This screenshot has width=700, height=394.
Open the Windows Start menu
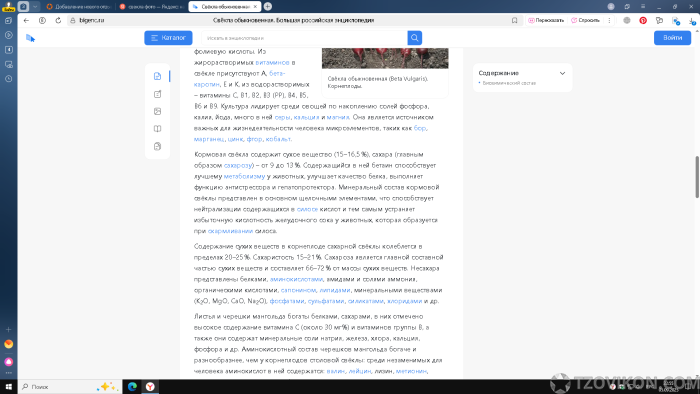[8, 387]
